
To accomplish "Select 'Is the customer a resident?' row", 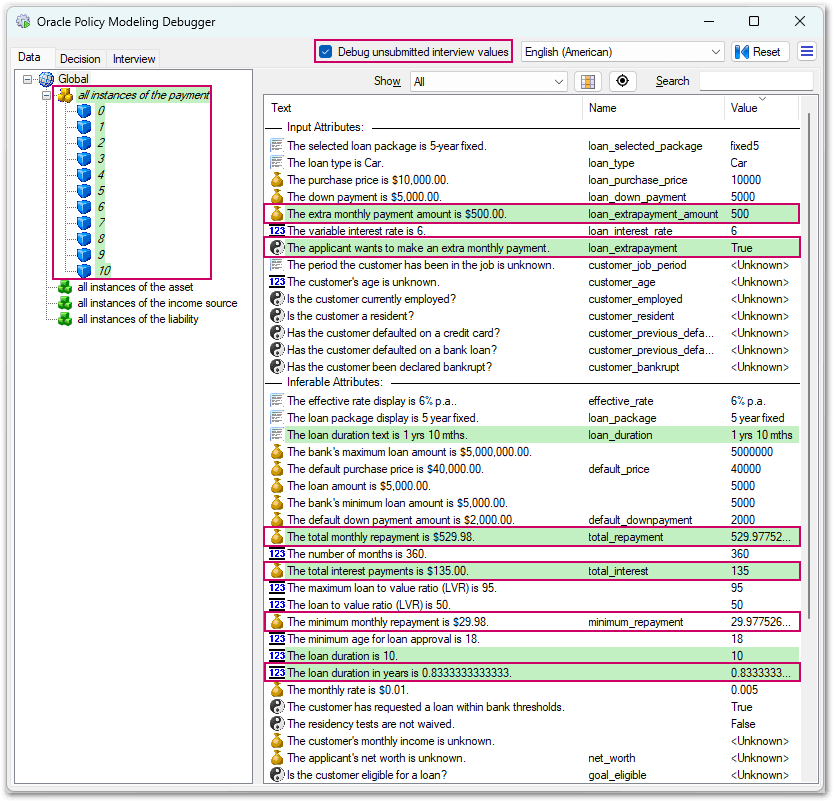I will point(532,316).
